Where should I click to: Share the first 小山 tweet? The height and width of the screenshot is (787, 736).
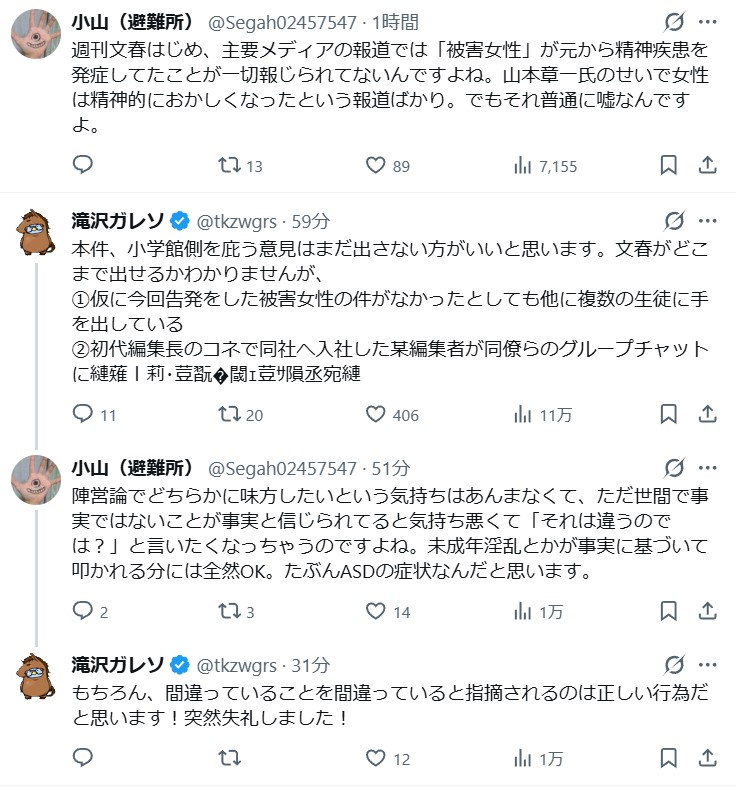pos(706,166)
